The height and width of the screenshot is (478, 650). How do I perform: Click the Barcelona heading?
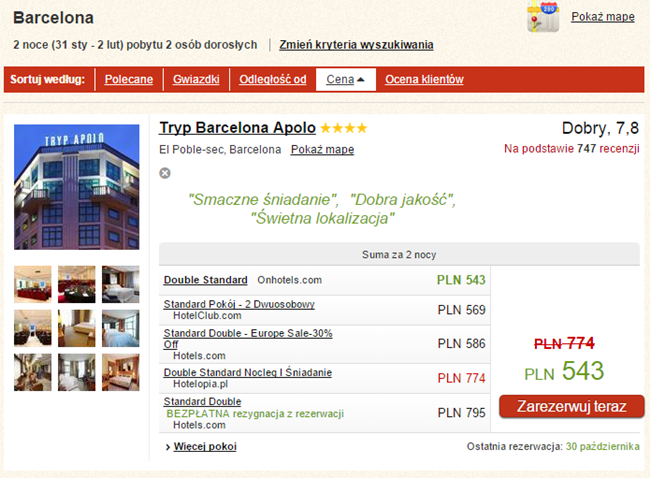pyautogui.click(x=53, y=18)
